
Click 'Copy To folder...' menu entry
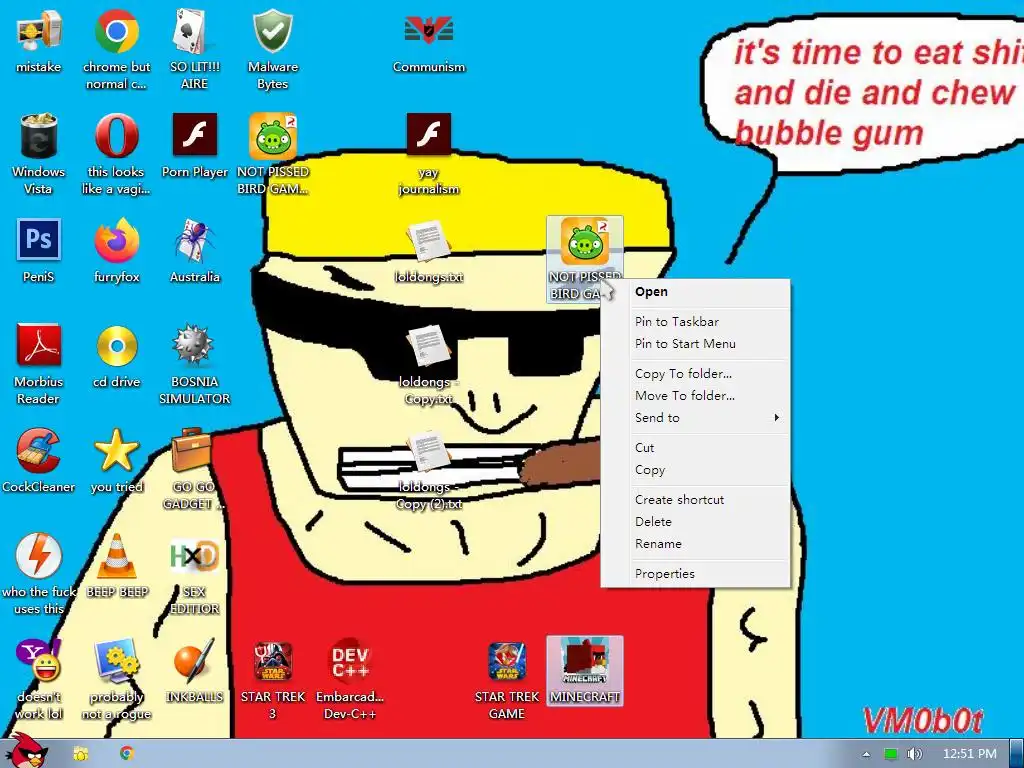coord(695,374)
